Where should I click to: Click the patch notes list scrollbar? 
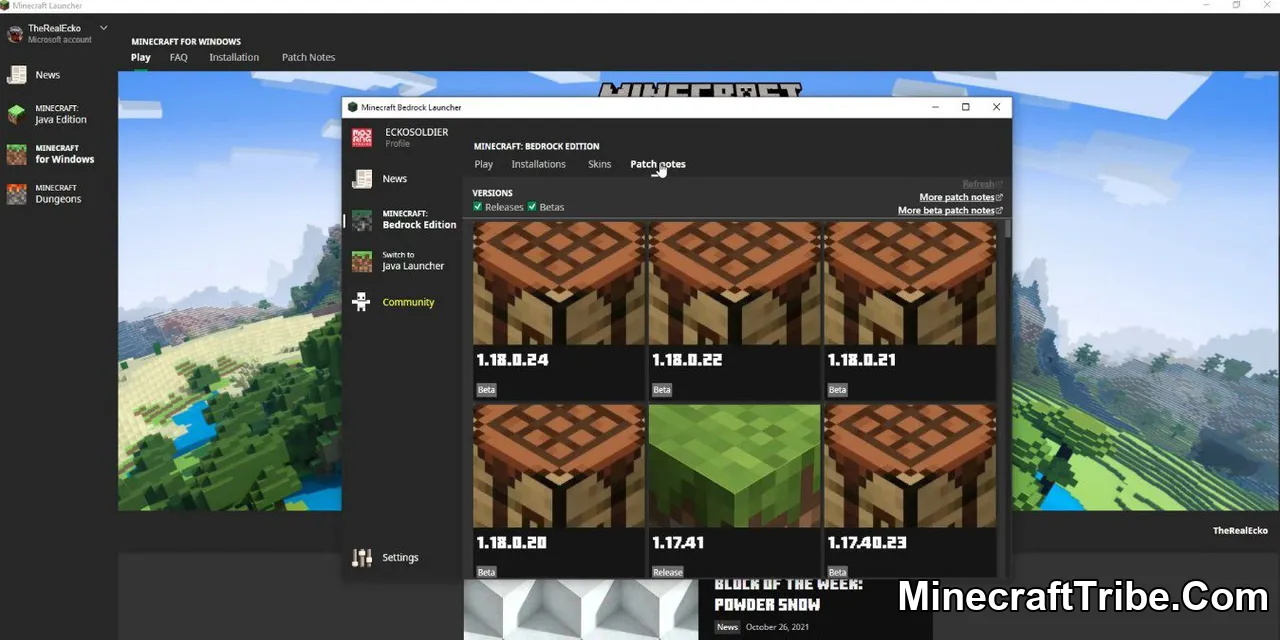[1007, 229]
